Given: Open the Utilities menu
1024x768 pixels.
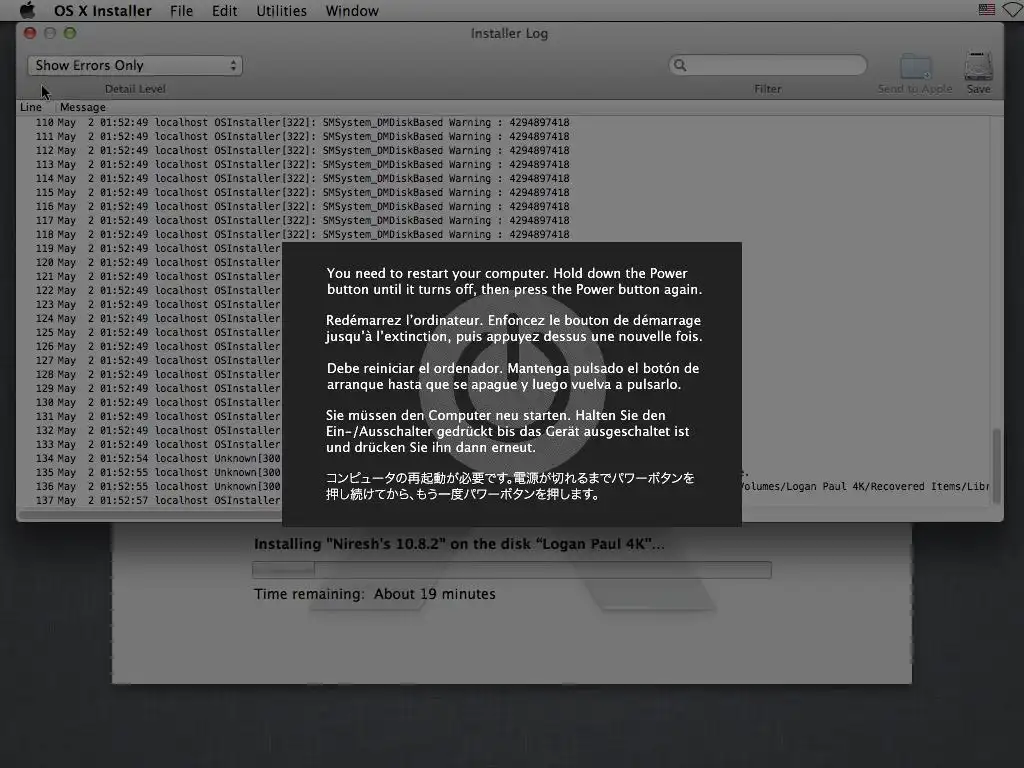Looking at the screenshot, I should tap(281, 10).
